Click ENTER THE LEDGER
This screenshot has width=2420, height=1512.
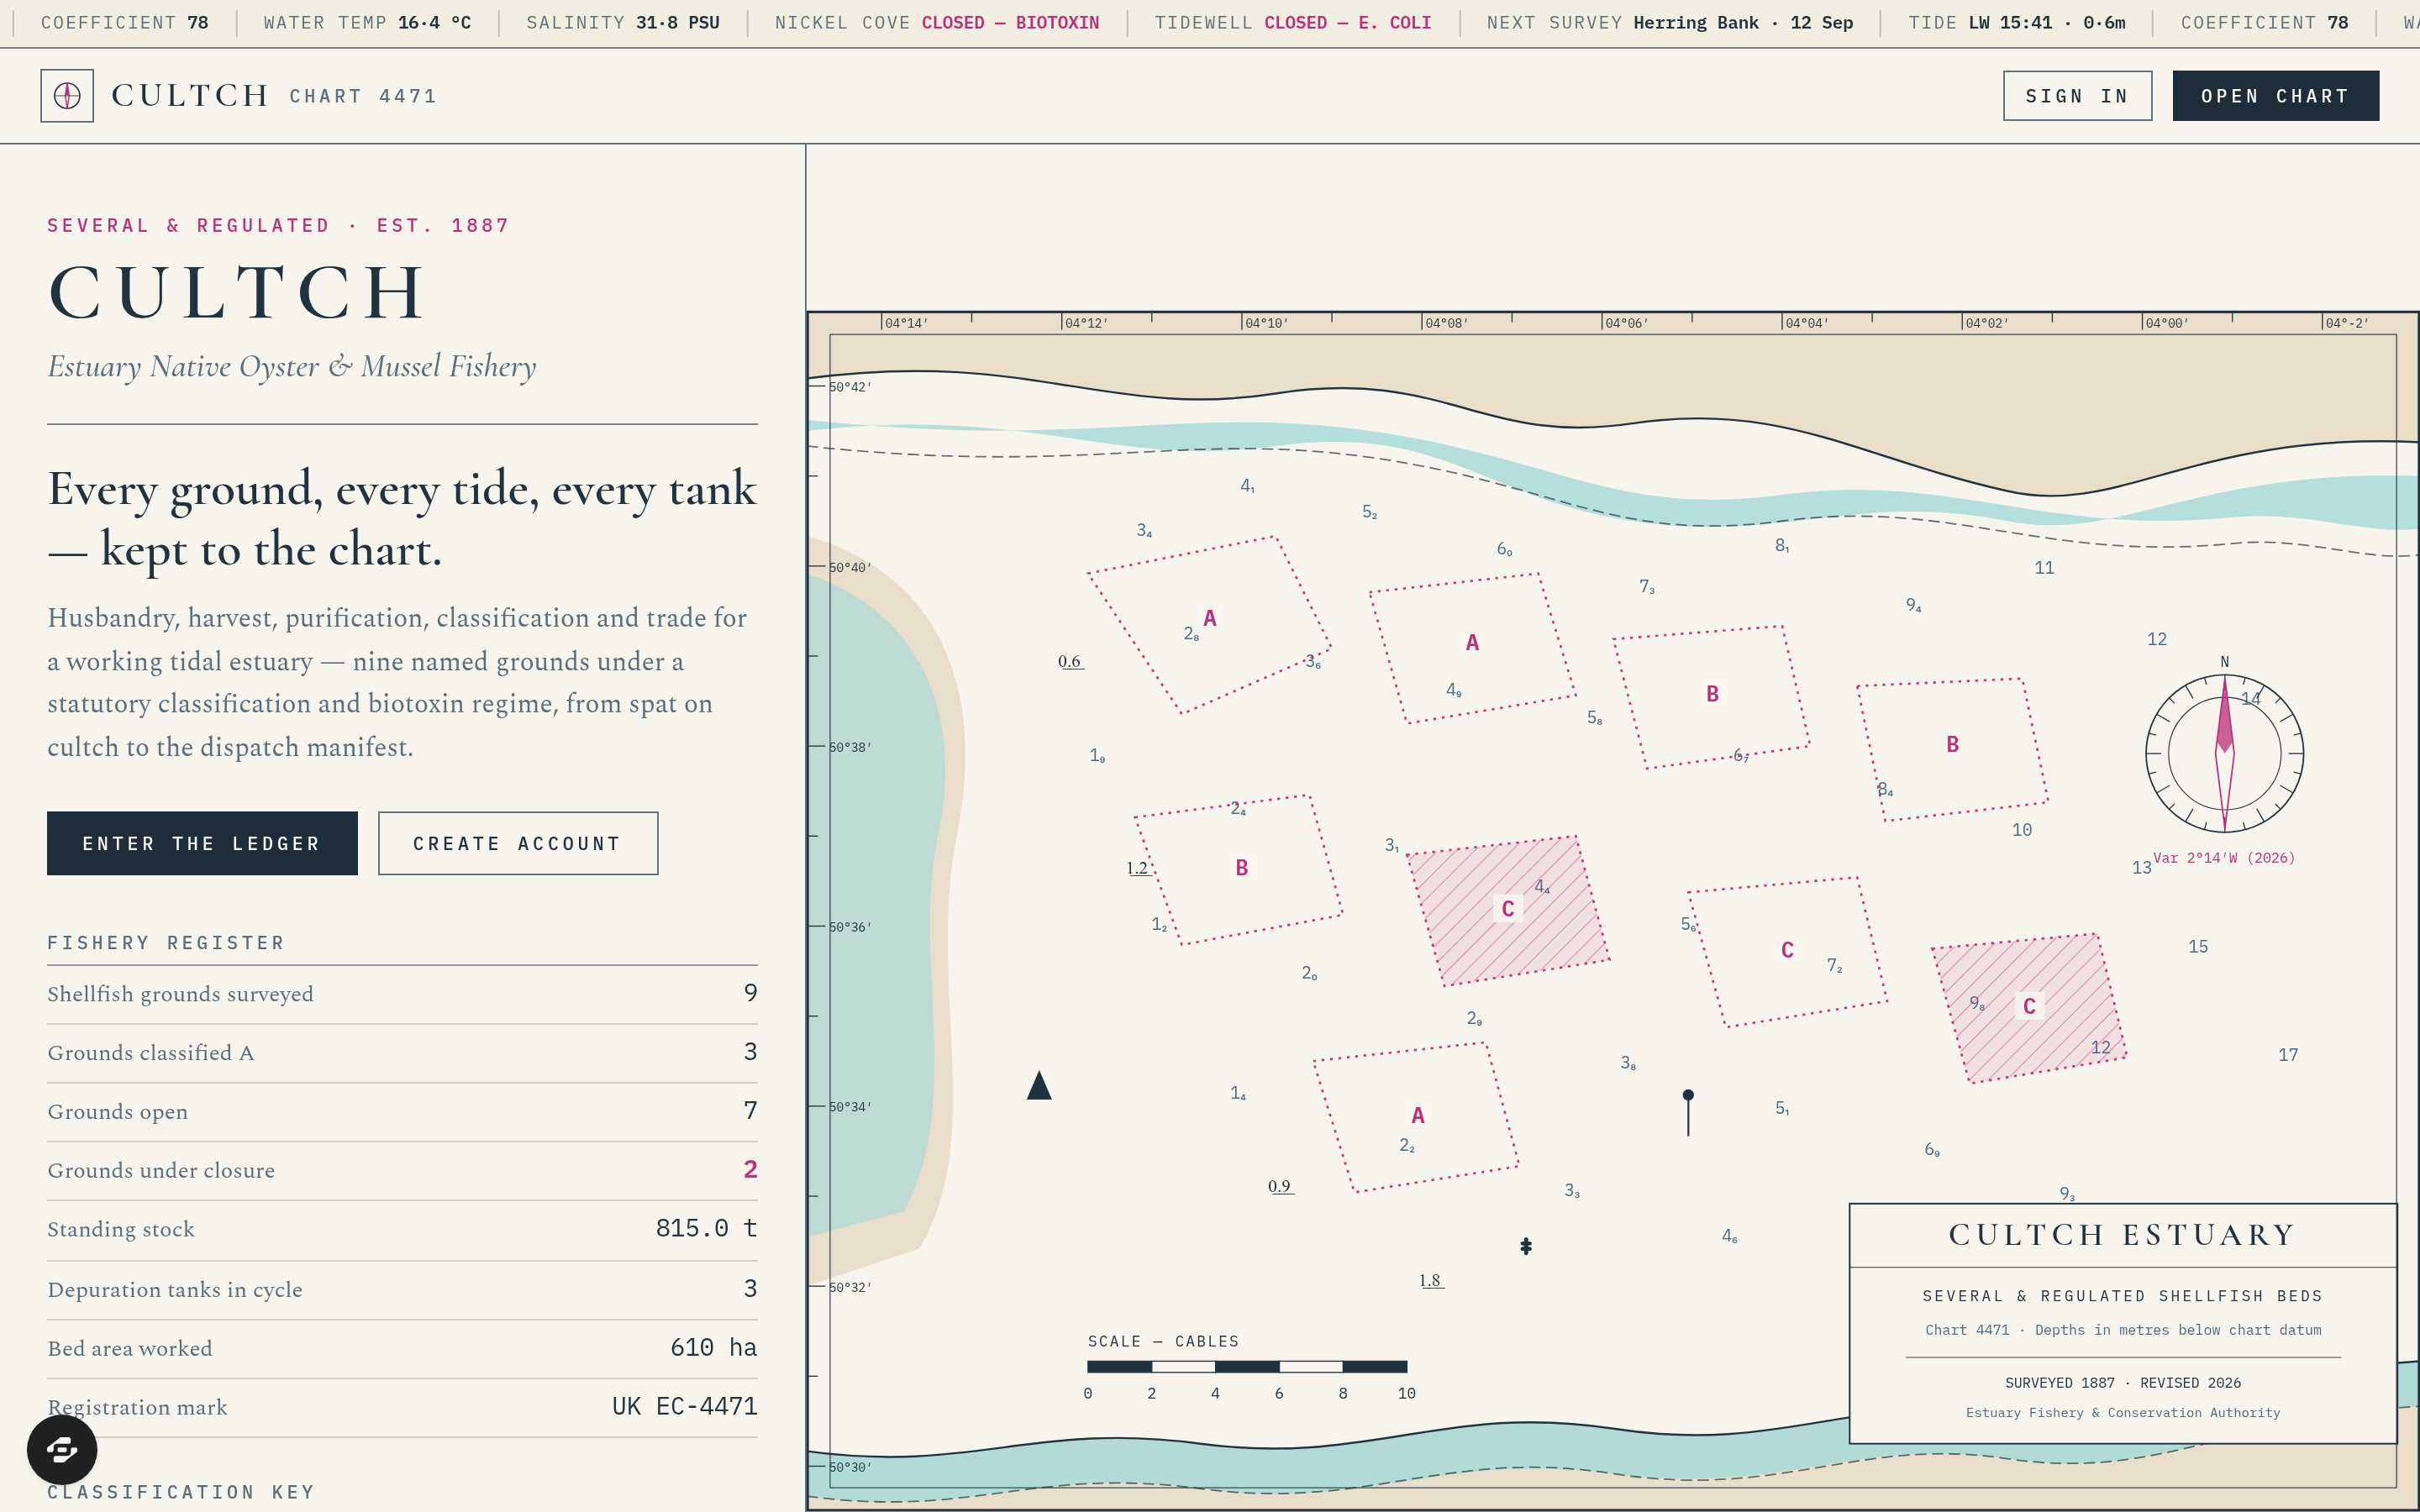202,843
